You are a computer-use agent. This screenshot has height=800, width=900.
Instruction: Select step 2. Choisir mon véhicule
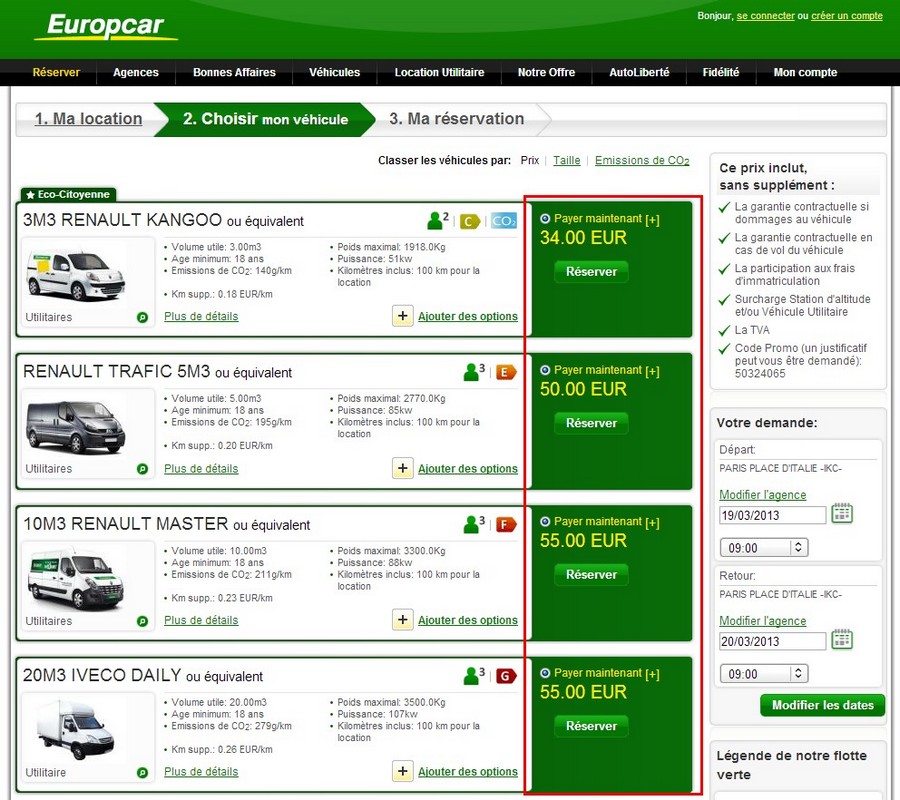coord(265,119)
